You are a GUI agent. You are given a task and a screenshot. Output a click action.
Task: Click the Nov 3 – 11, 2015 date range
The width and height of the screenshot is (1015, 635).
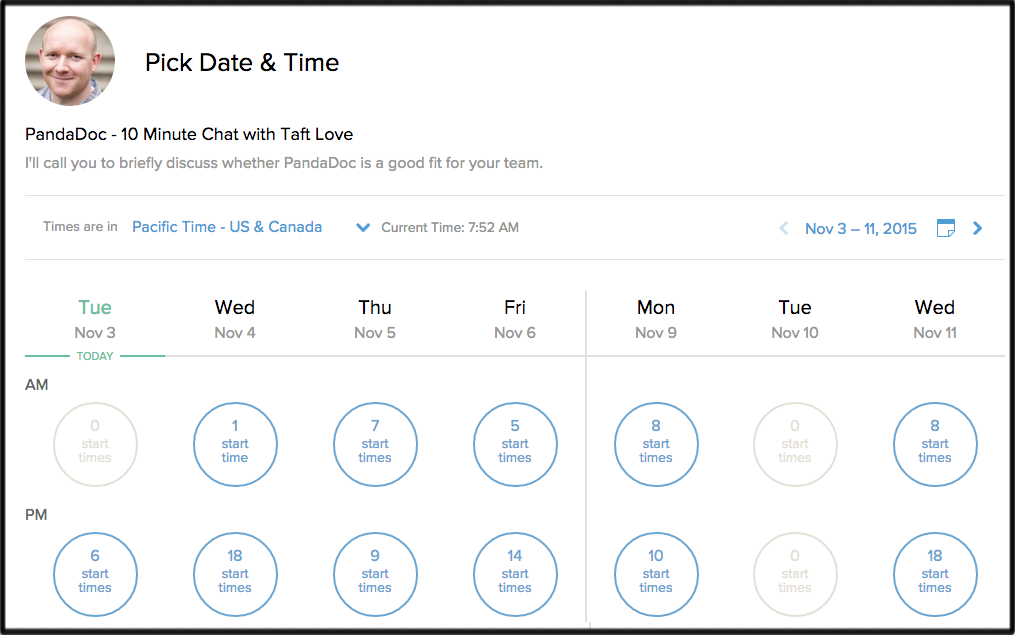tap(861, 228)
